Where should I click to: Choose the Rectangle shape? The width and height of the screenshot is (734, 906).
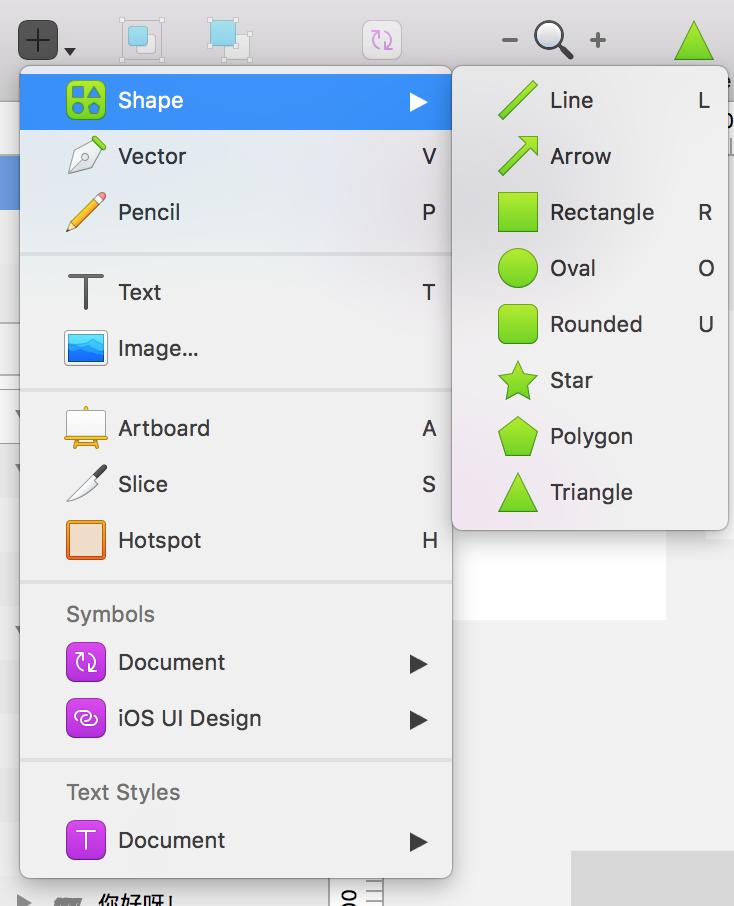(601, 212)
